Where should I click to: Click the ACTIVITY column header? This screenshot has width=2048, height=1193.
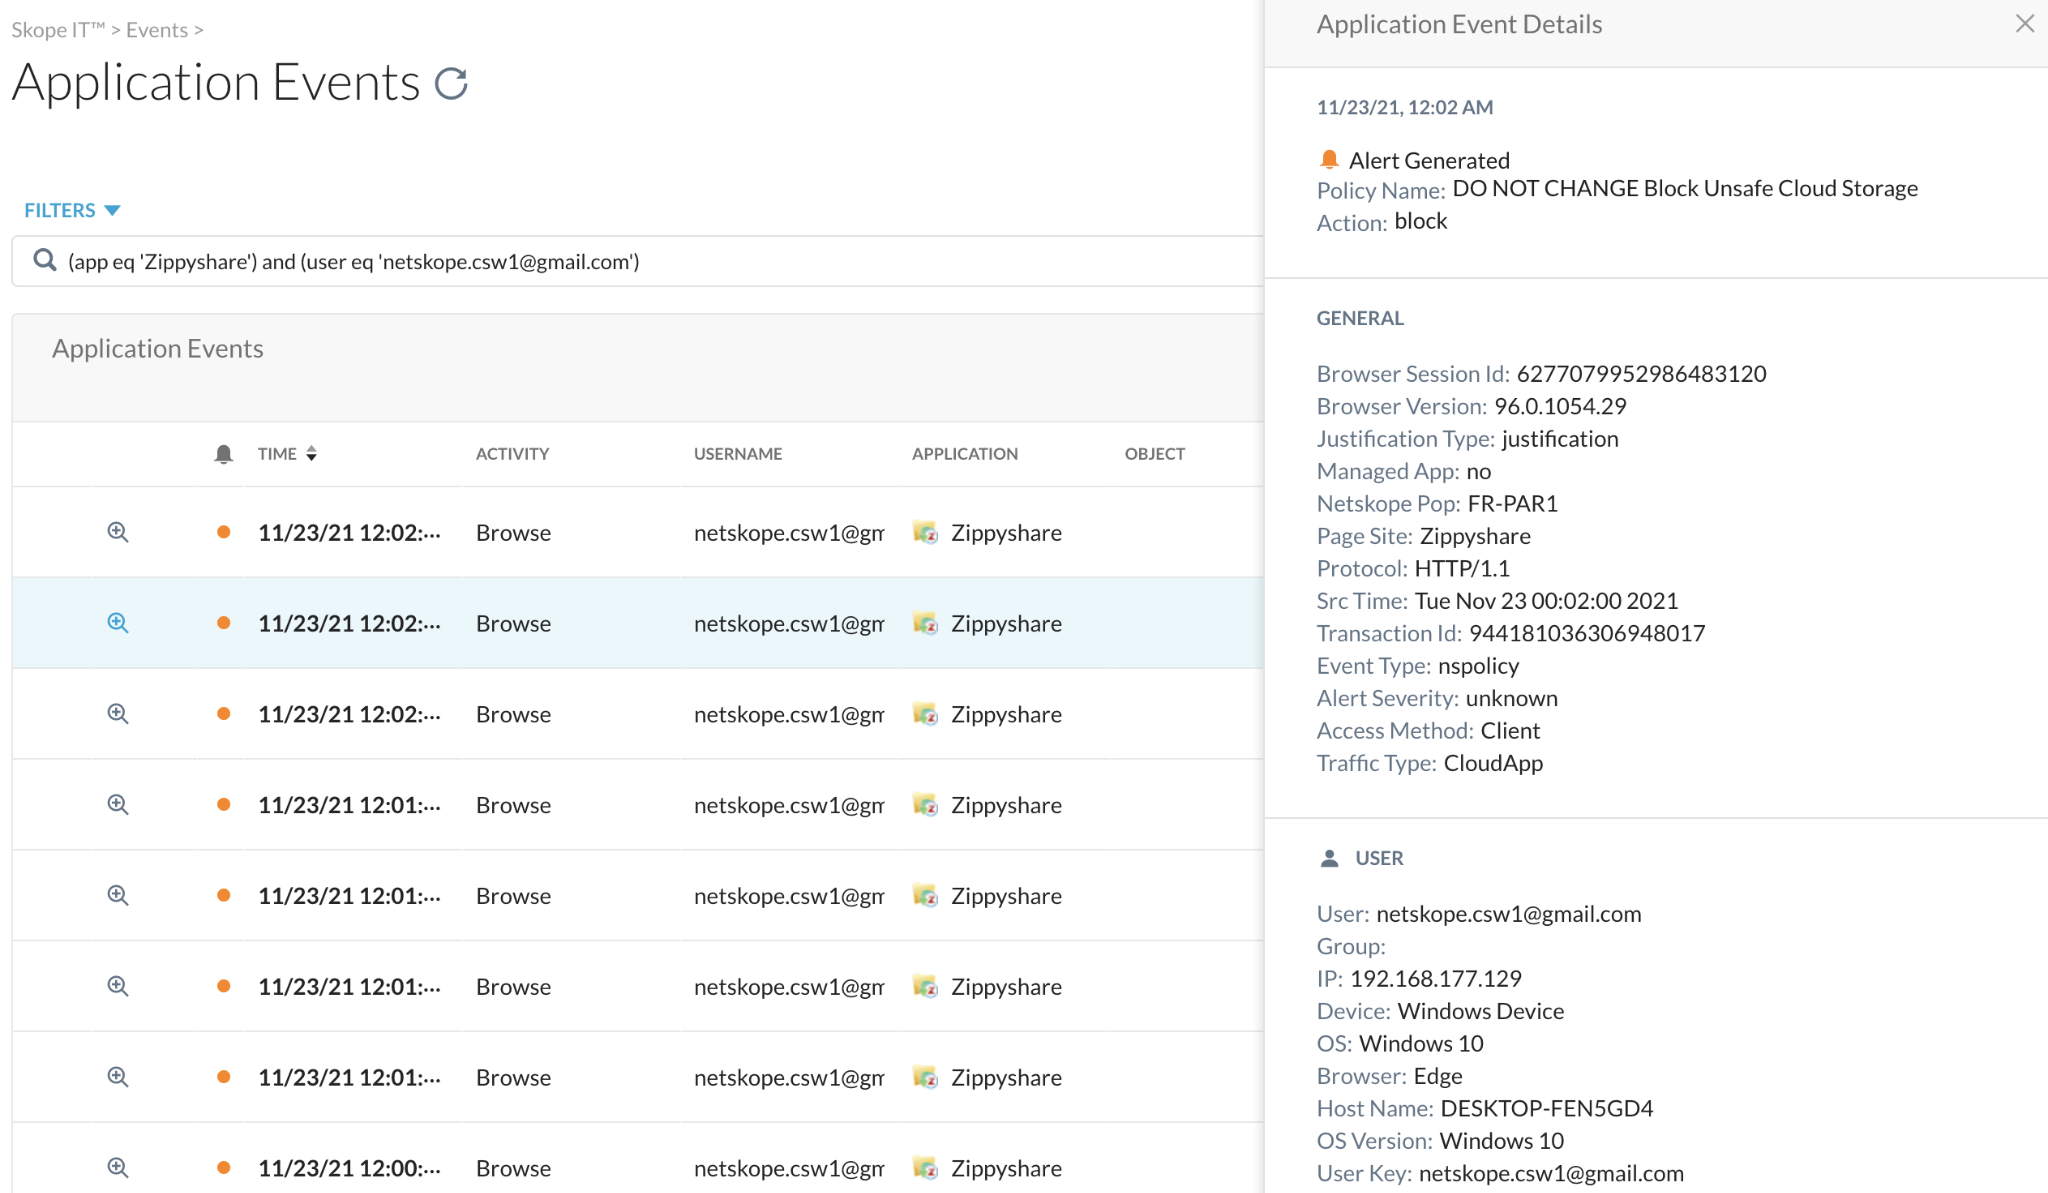(x=512, y=454)
